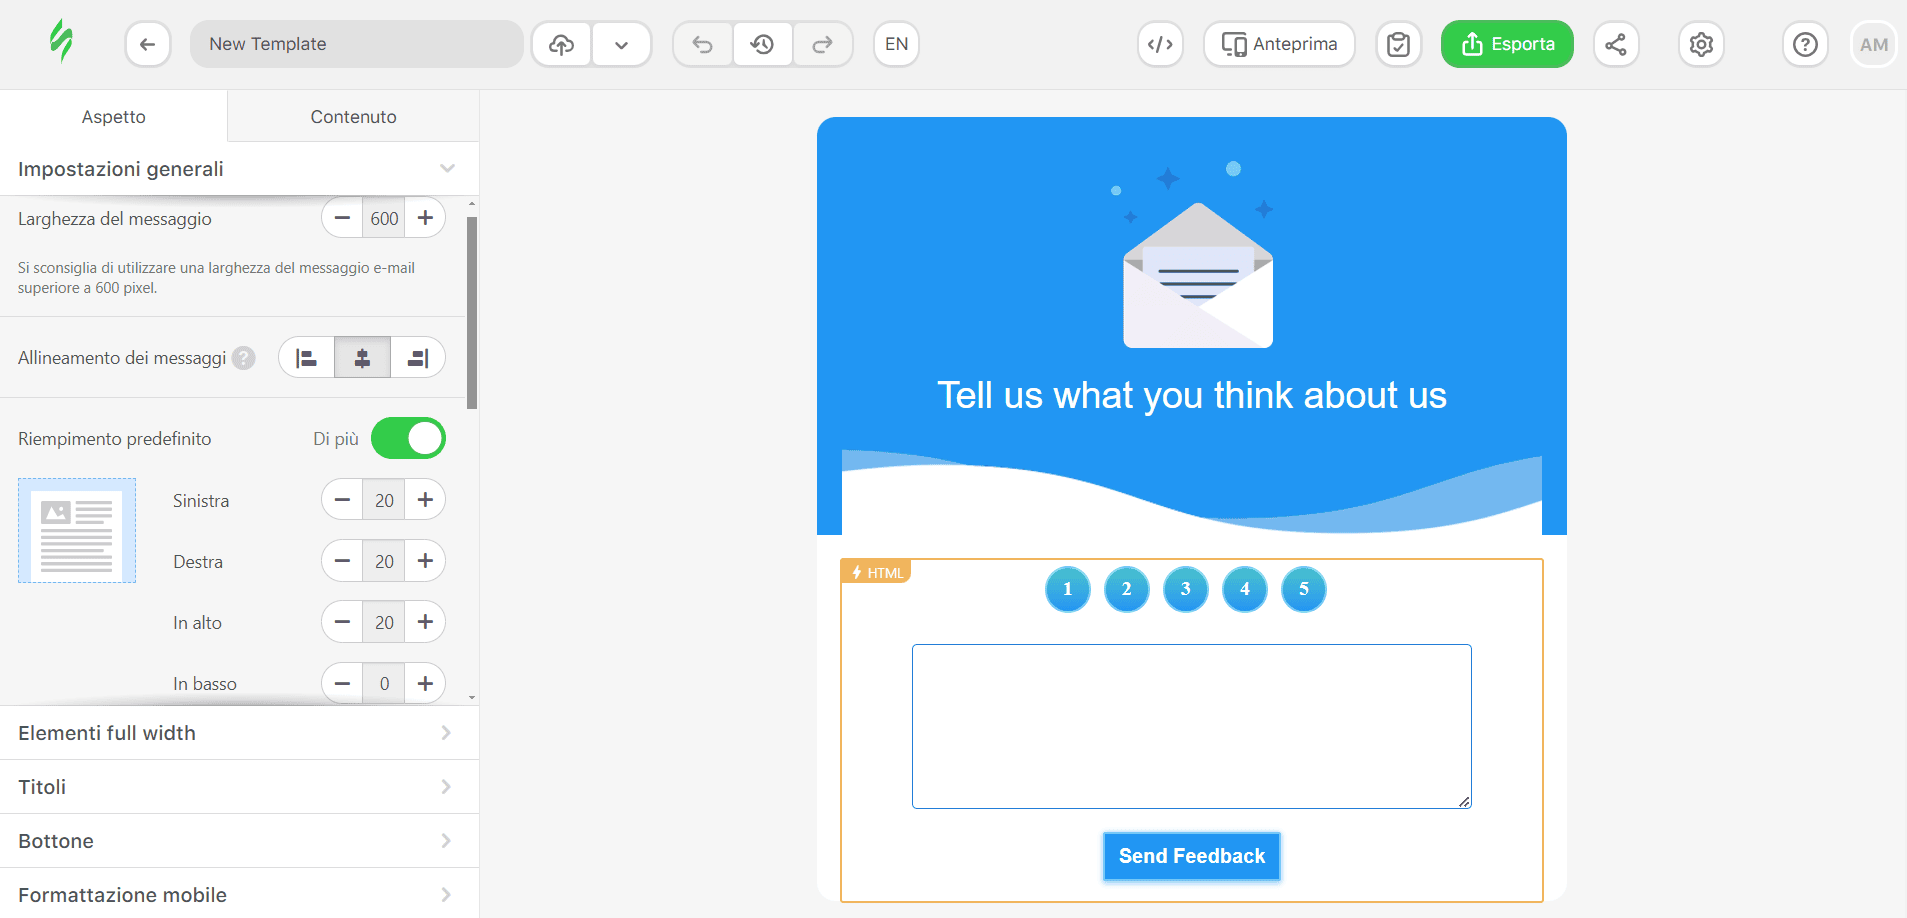Click the back arrow button
The image size is (1907, 918).
pyautogui.click(x=148, y=44)
